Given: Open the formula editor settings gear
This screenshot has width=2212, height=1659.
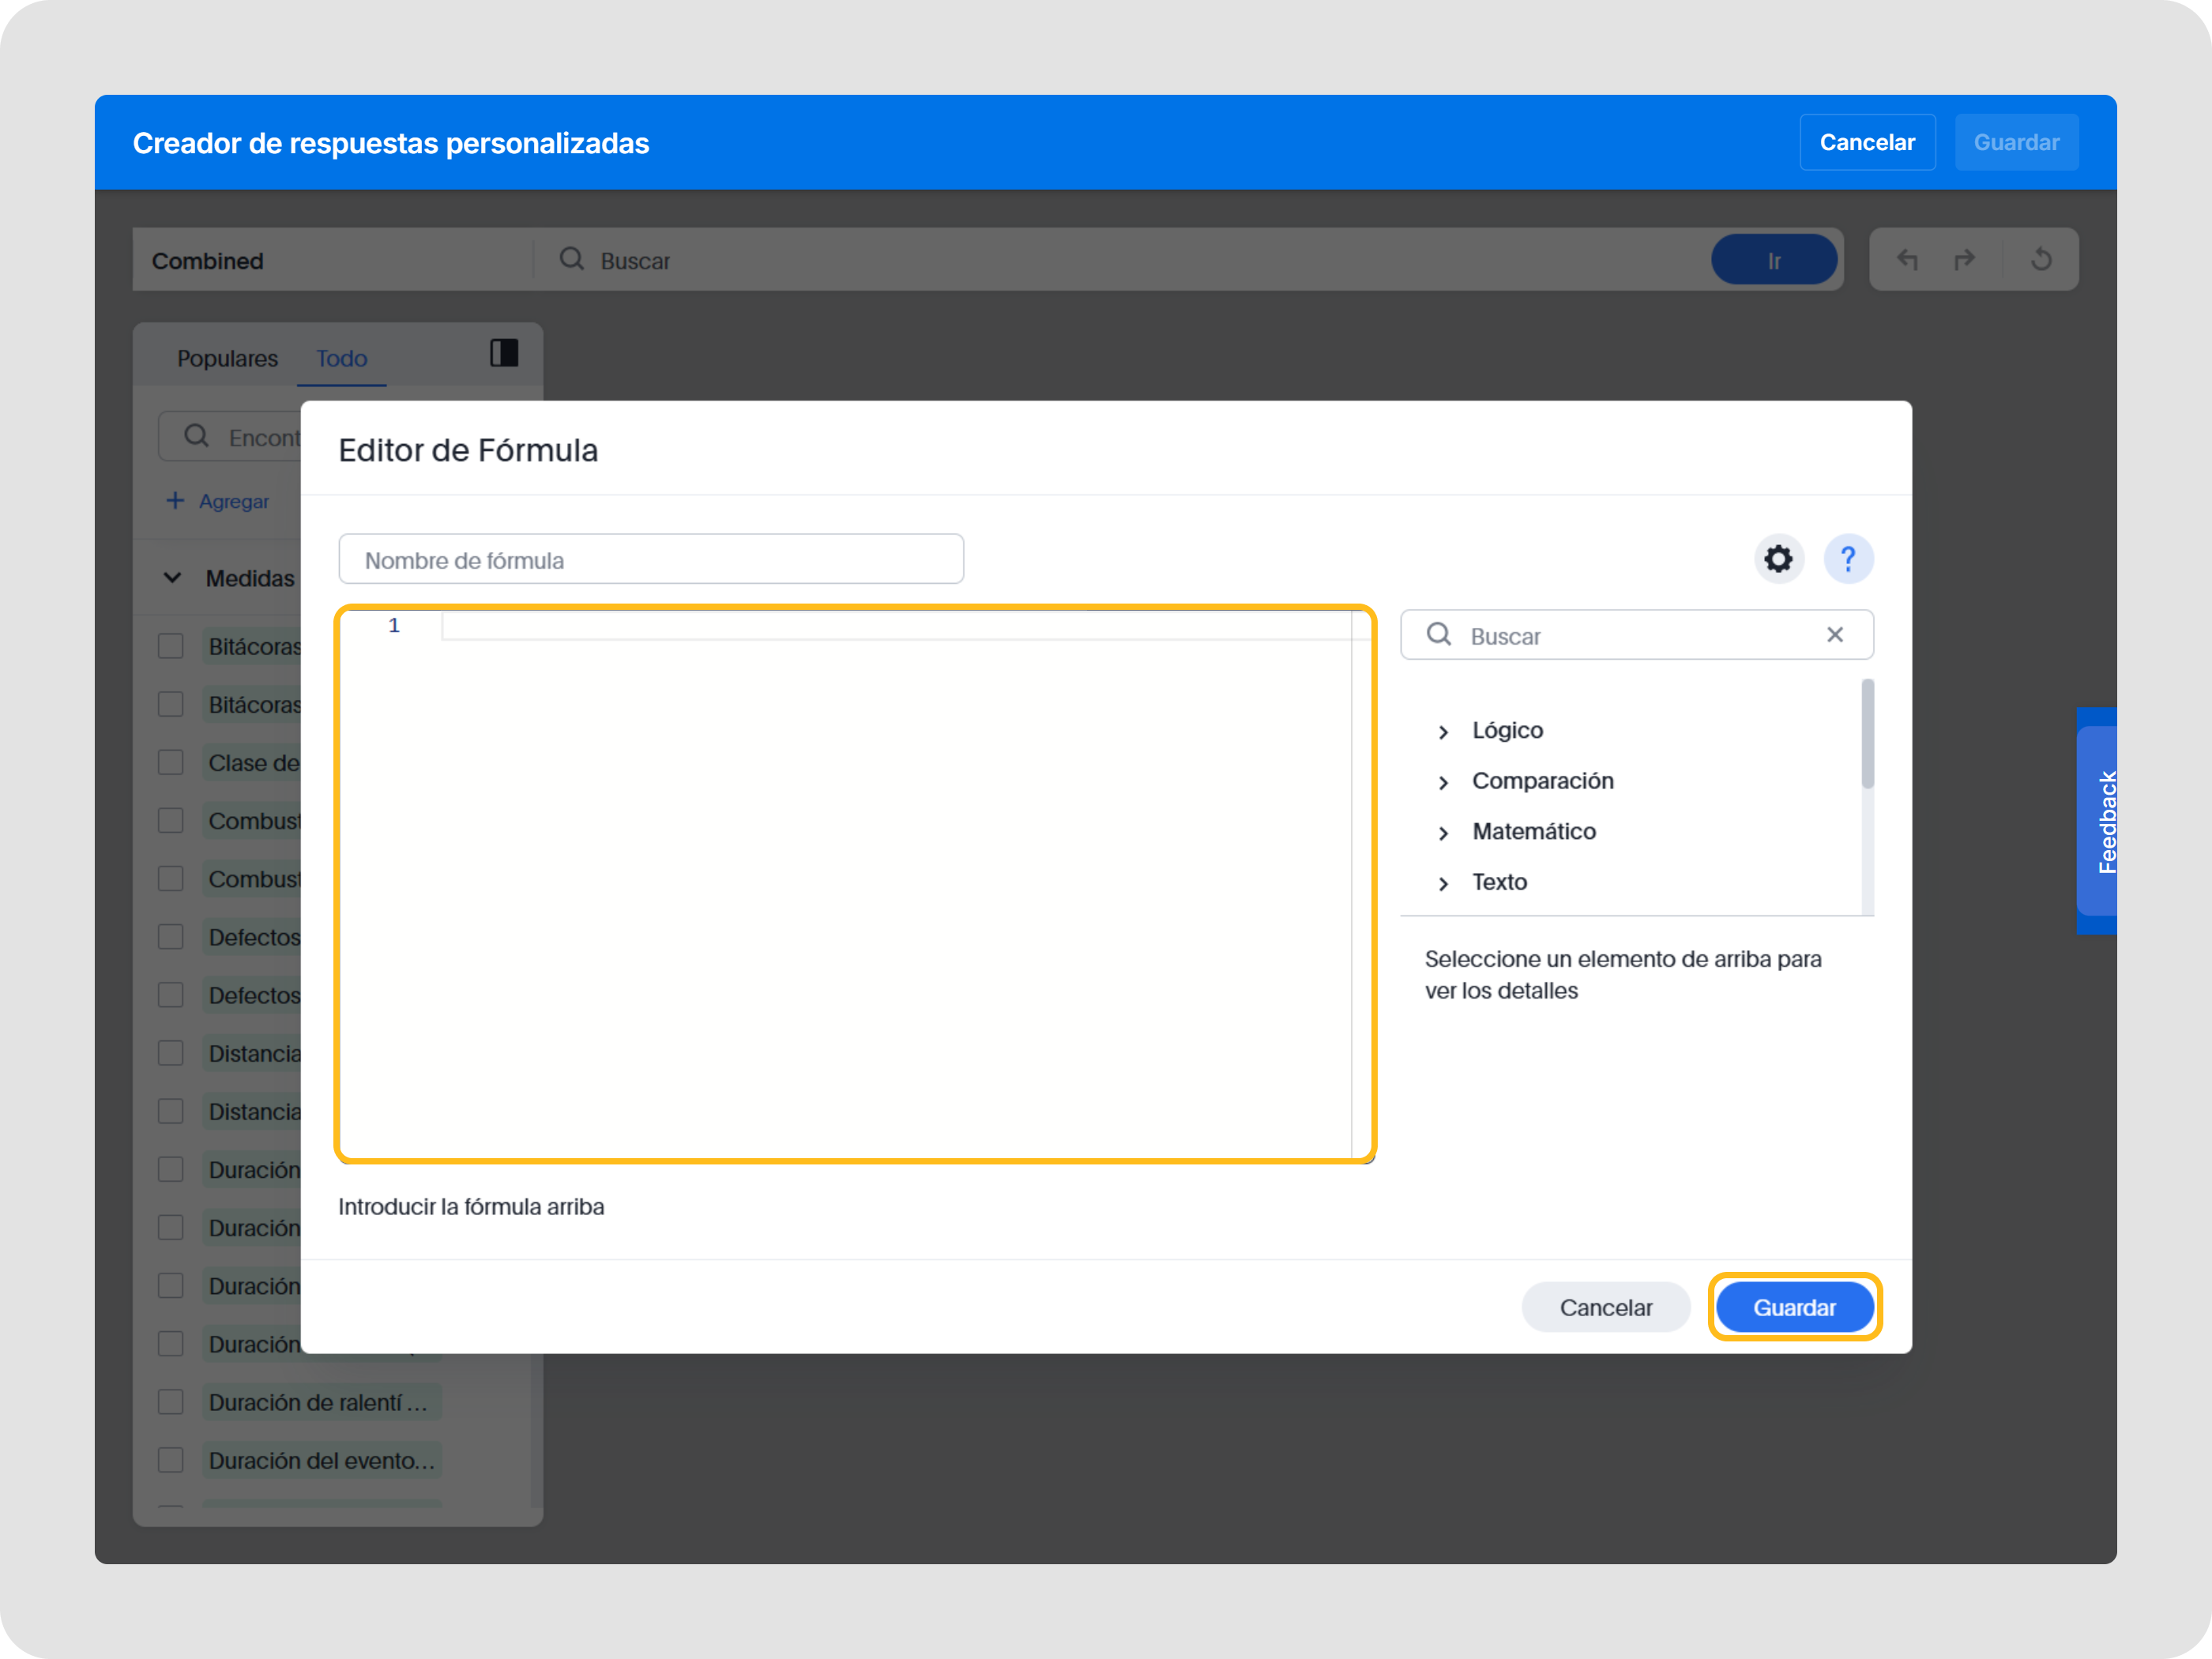Looking at the screenshot, I should [x=1778, y=559].
